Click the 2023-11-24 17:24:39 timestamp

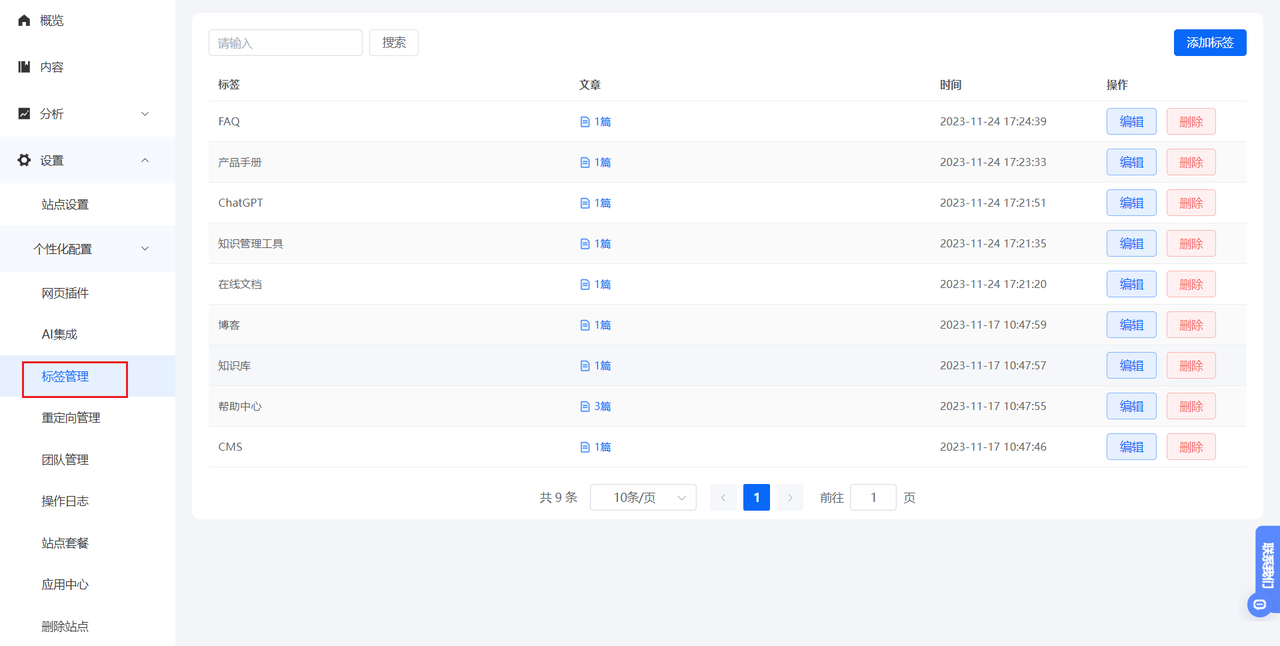993,122
